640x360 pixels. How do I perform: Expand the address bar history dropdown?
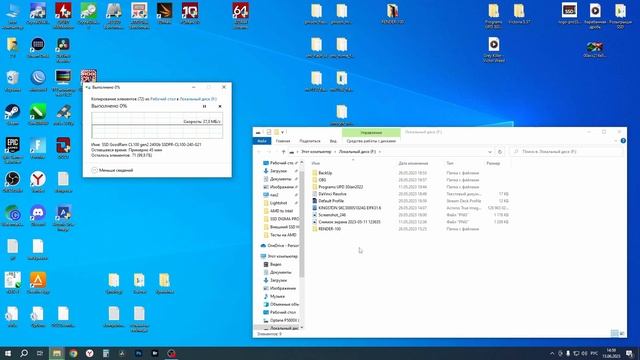[490, 152]
